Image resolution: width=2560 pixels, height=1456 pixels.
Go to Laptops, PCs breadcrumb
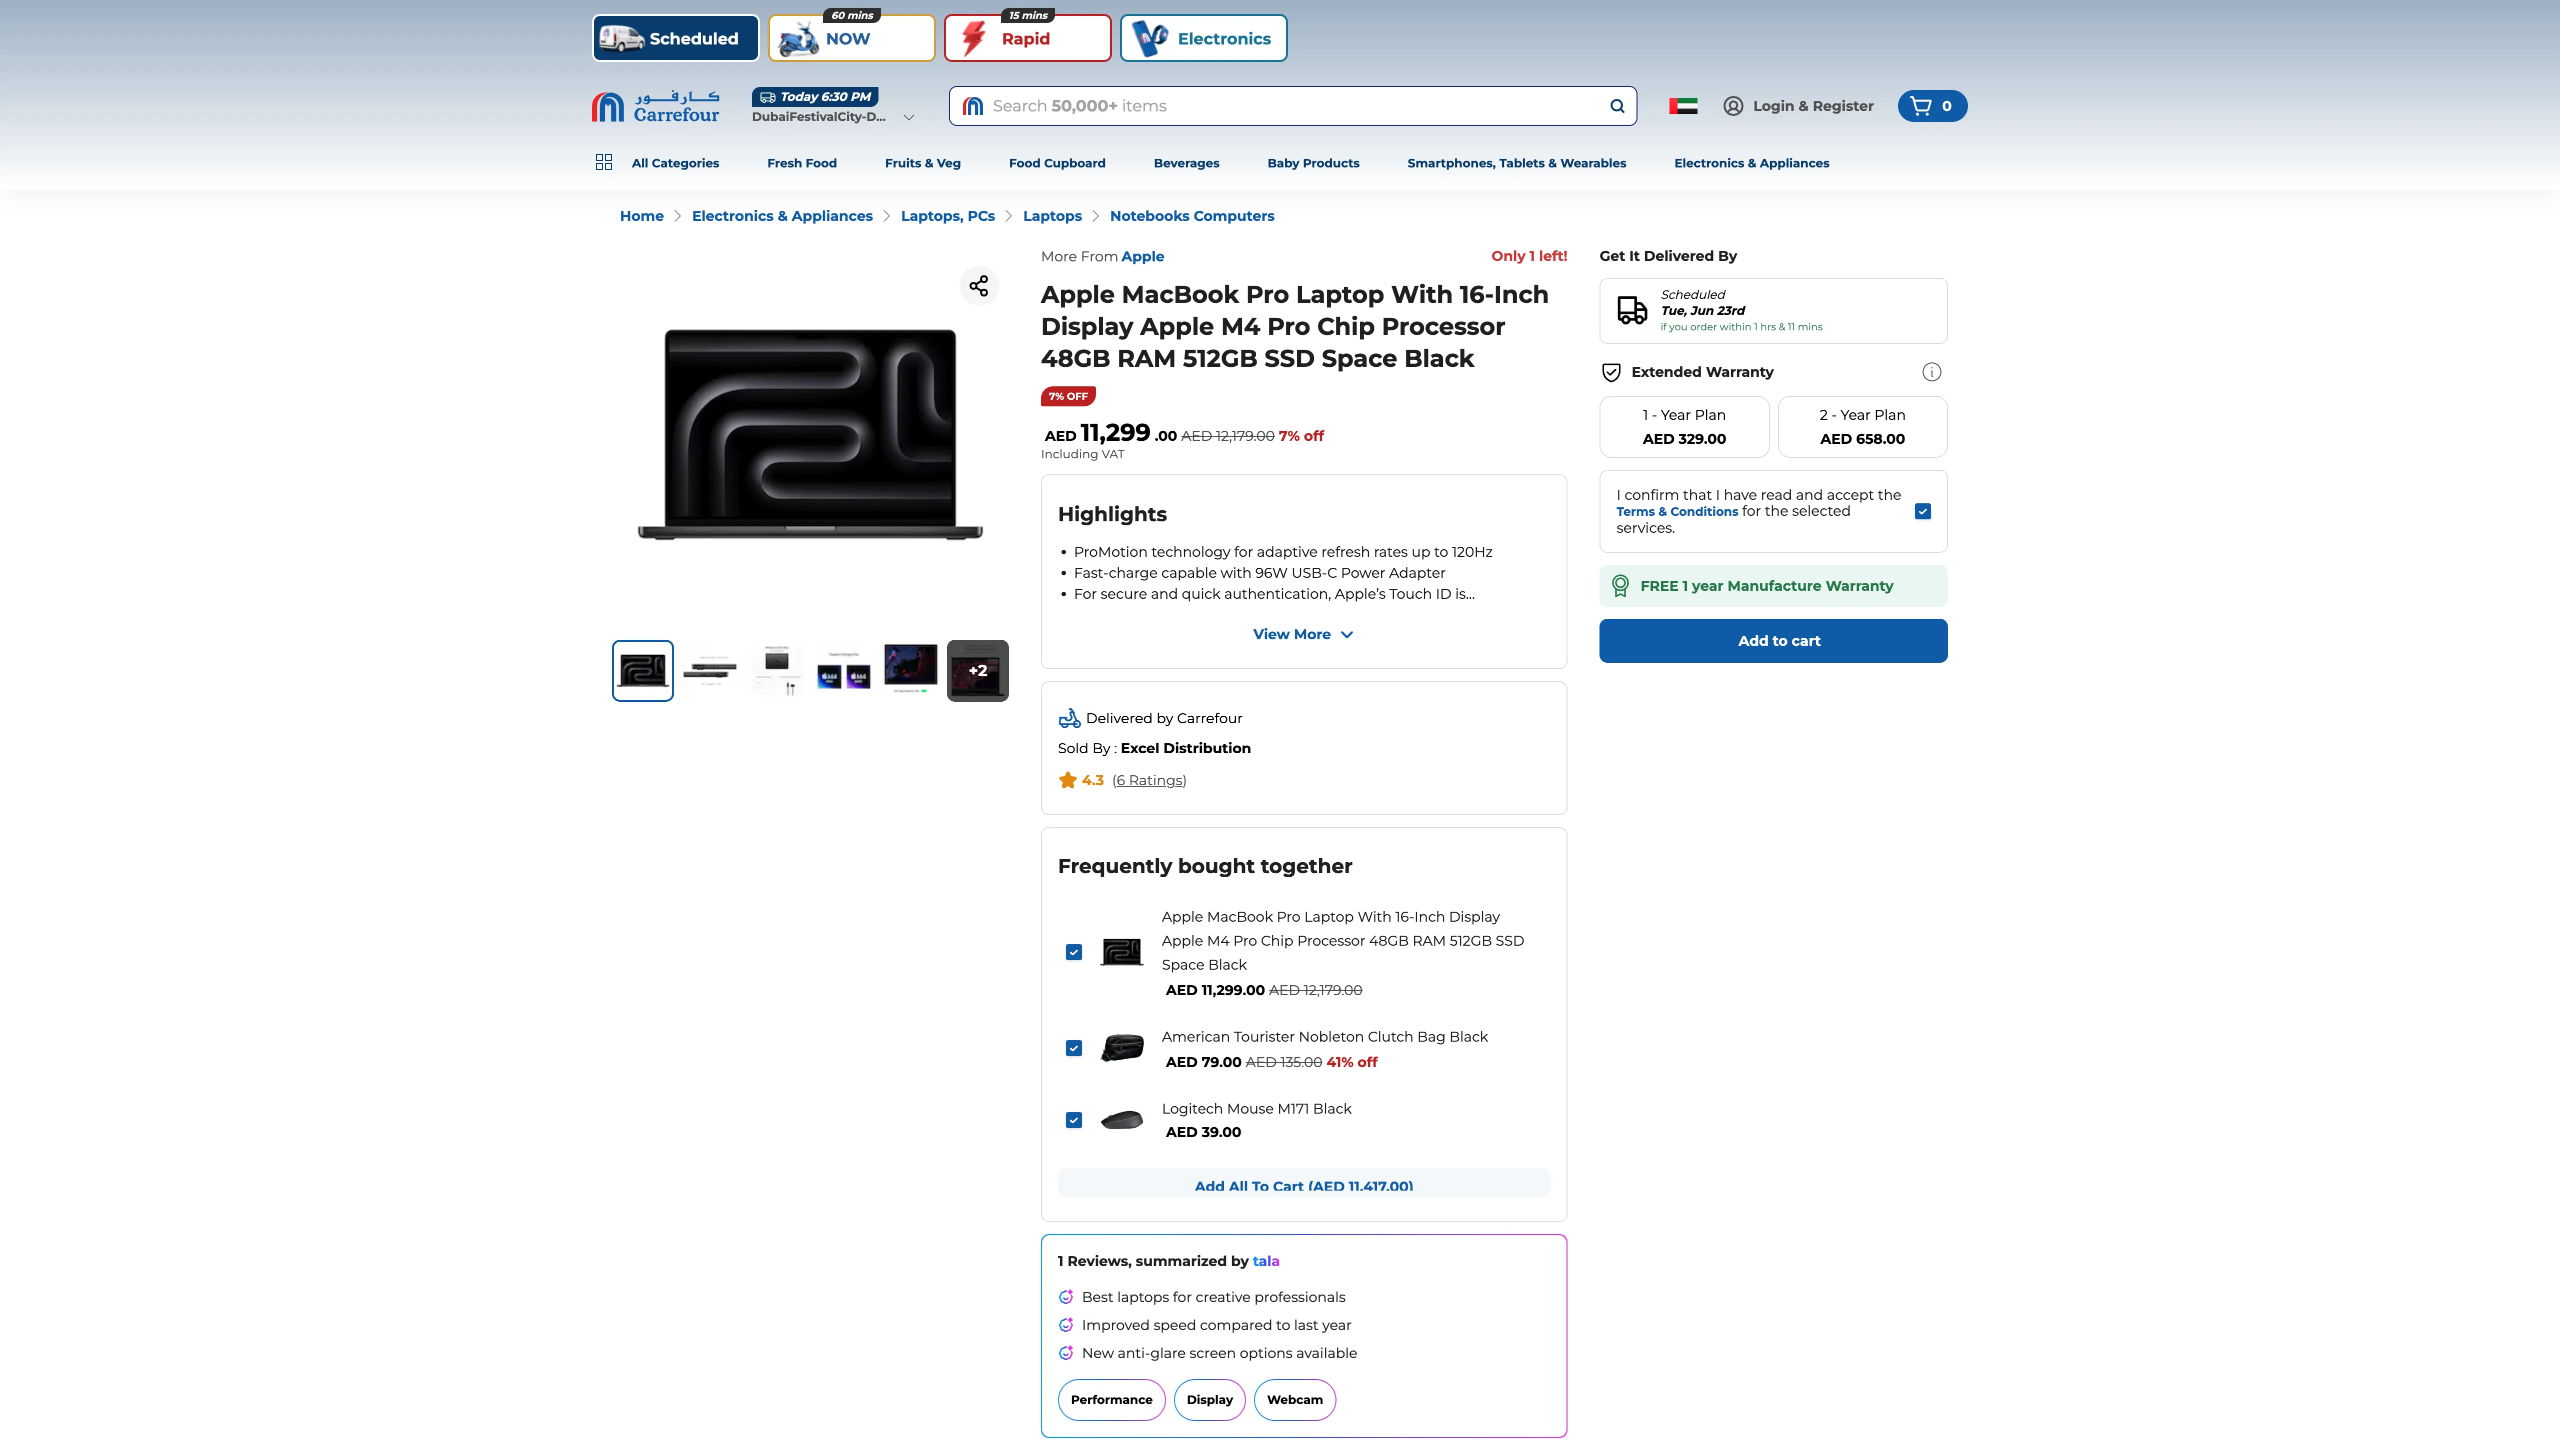pos(947,216)
